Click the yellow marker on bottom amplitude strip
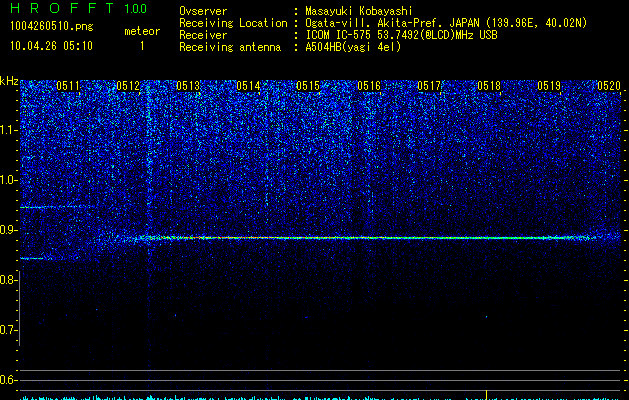Viewport: 629px width, 400px height. pyautogui.click(x=486, y=395)
